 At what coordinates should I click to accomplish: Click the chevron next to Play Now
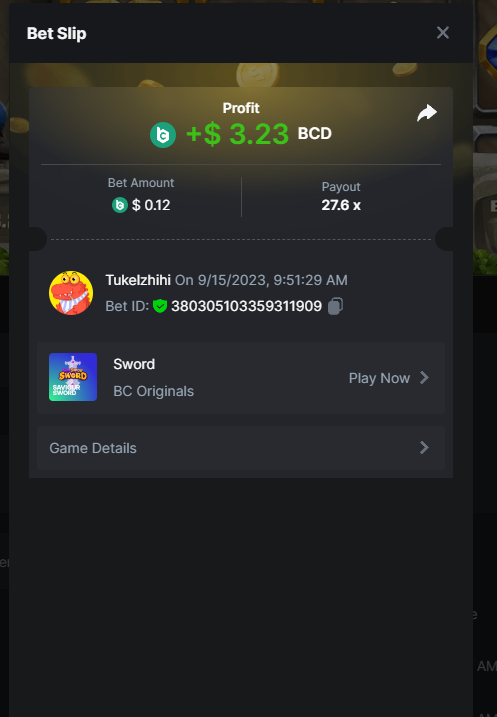pyautogui.click(x=424, y=378)
